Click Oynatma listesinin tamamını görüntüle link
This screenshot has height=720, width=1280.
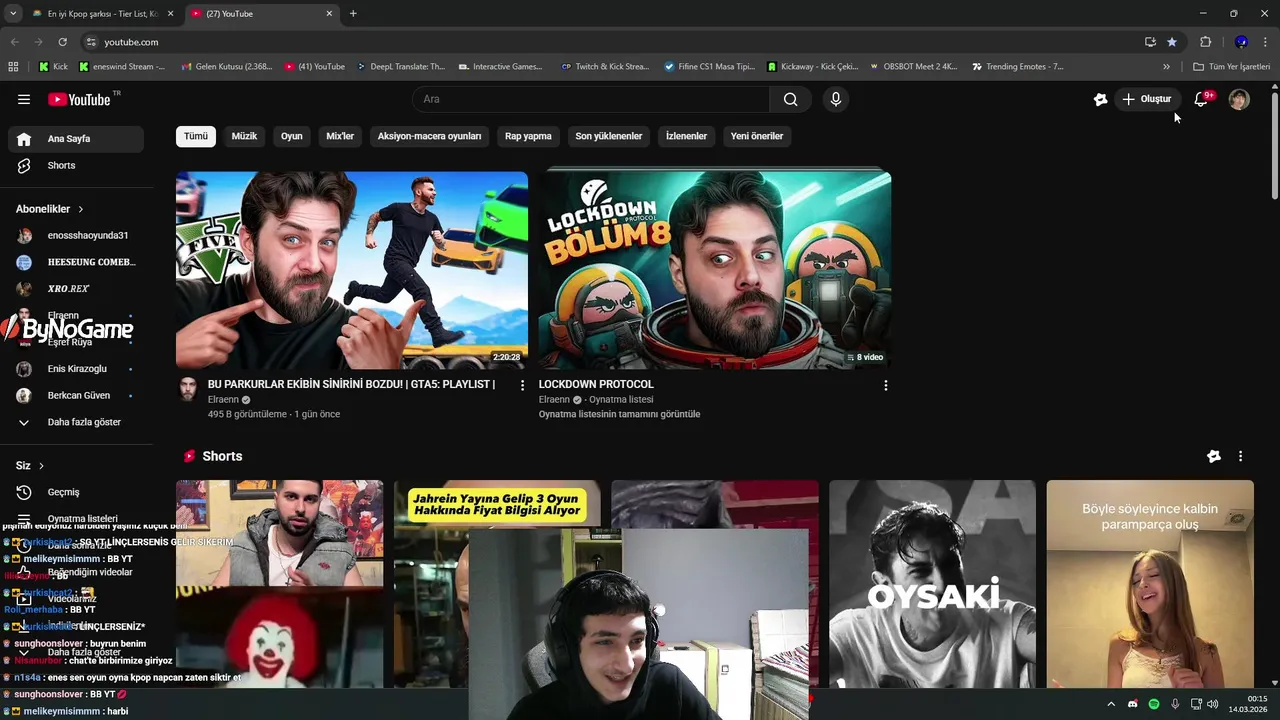tap(619, 414)
